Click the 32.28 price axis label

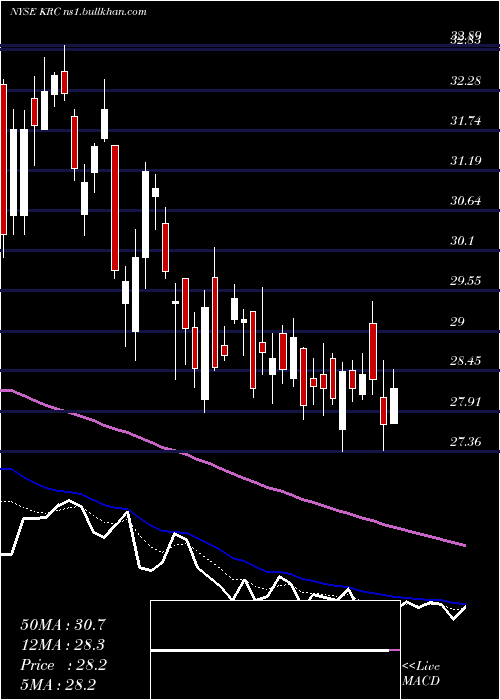pyautogui.click(x=466, y=81)
